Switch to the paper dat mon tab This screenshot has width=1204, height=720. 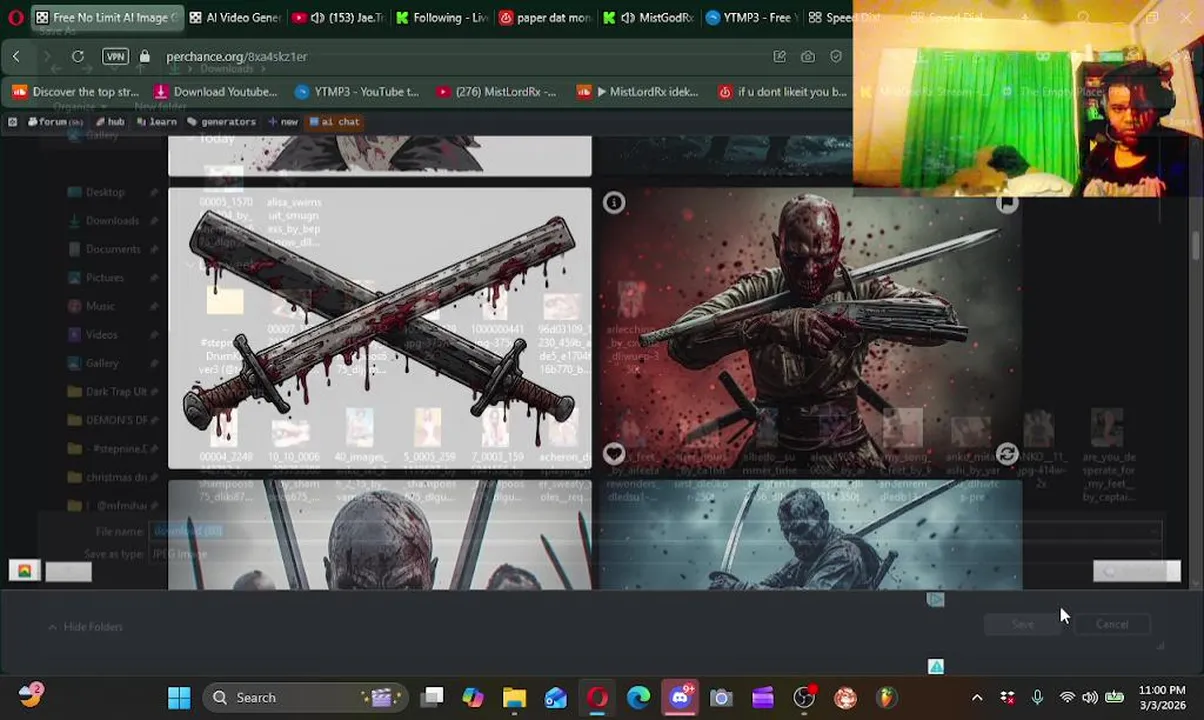545,18
